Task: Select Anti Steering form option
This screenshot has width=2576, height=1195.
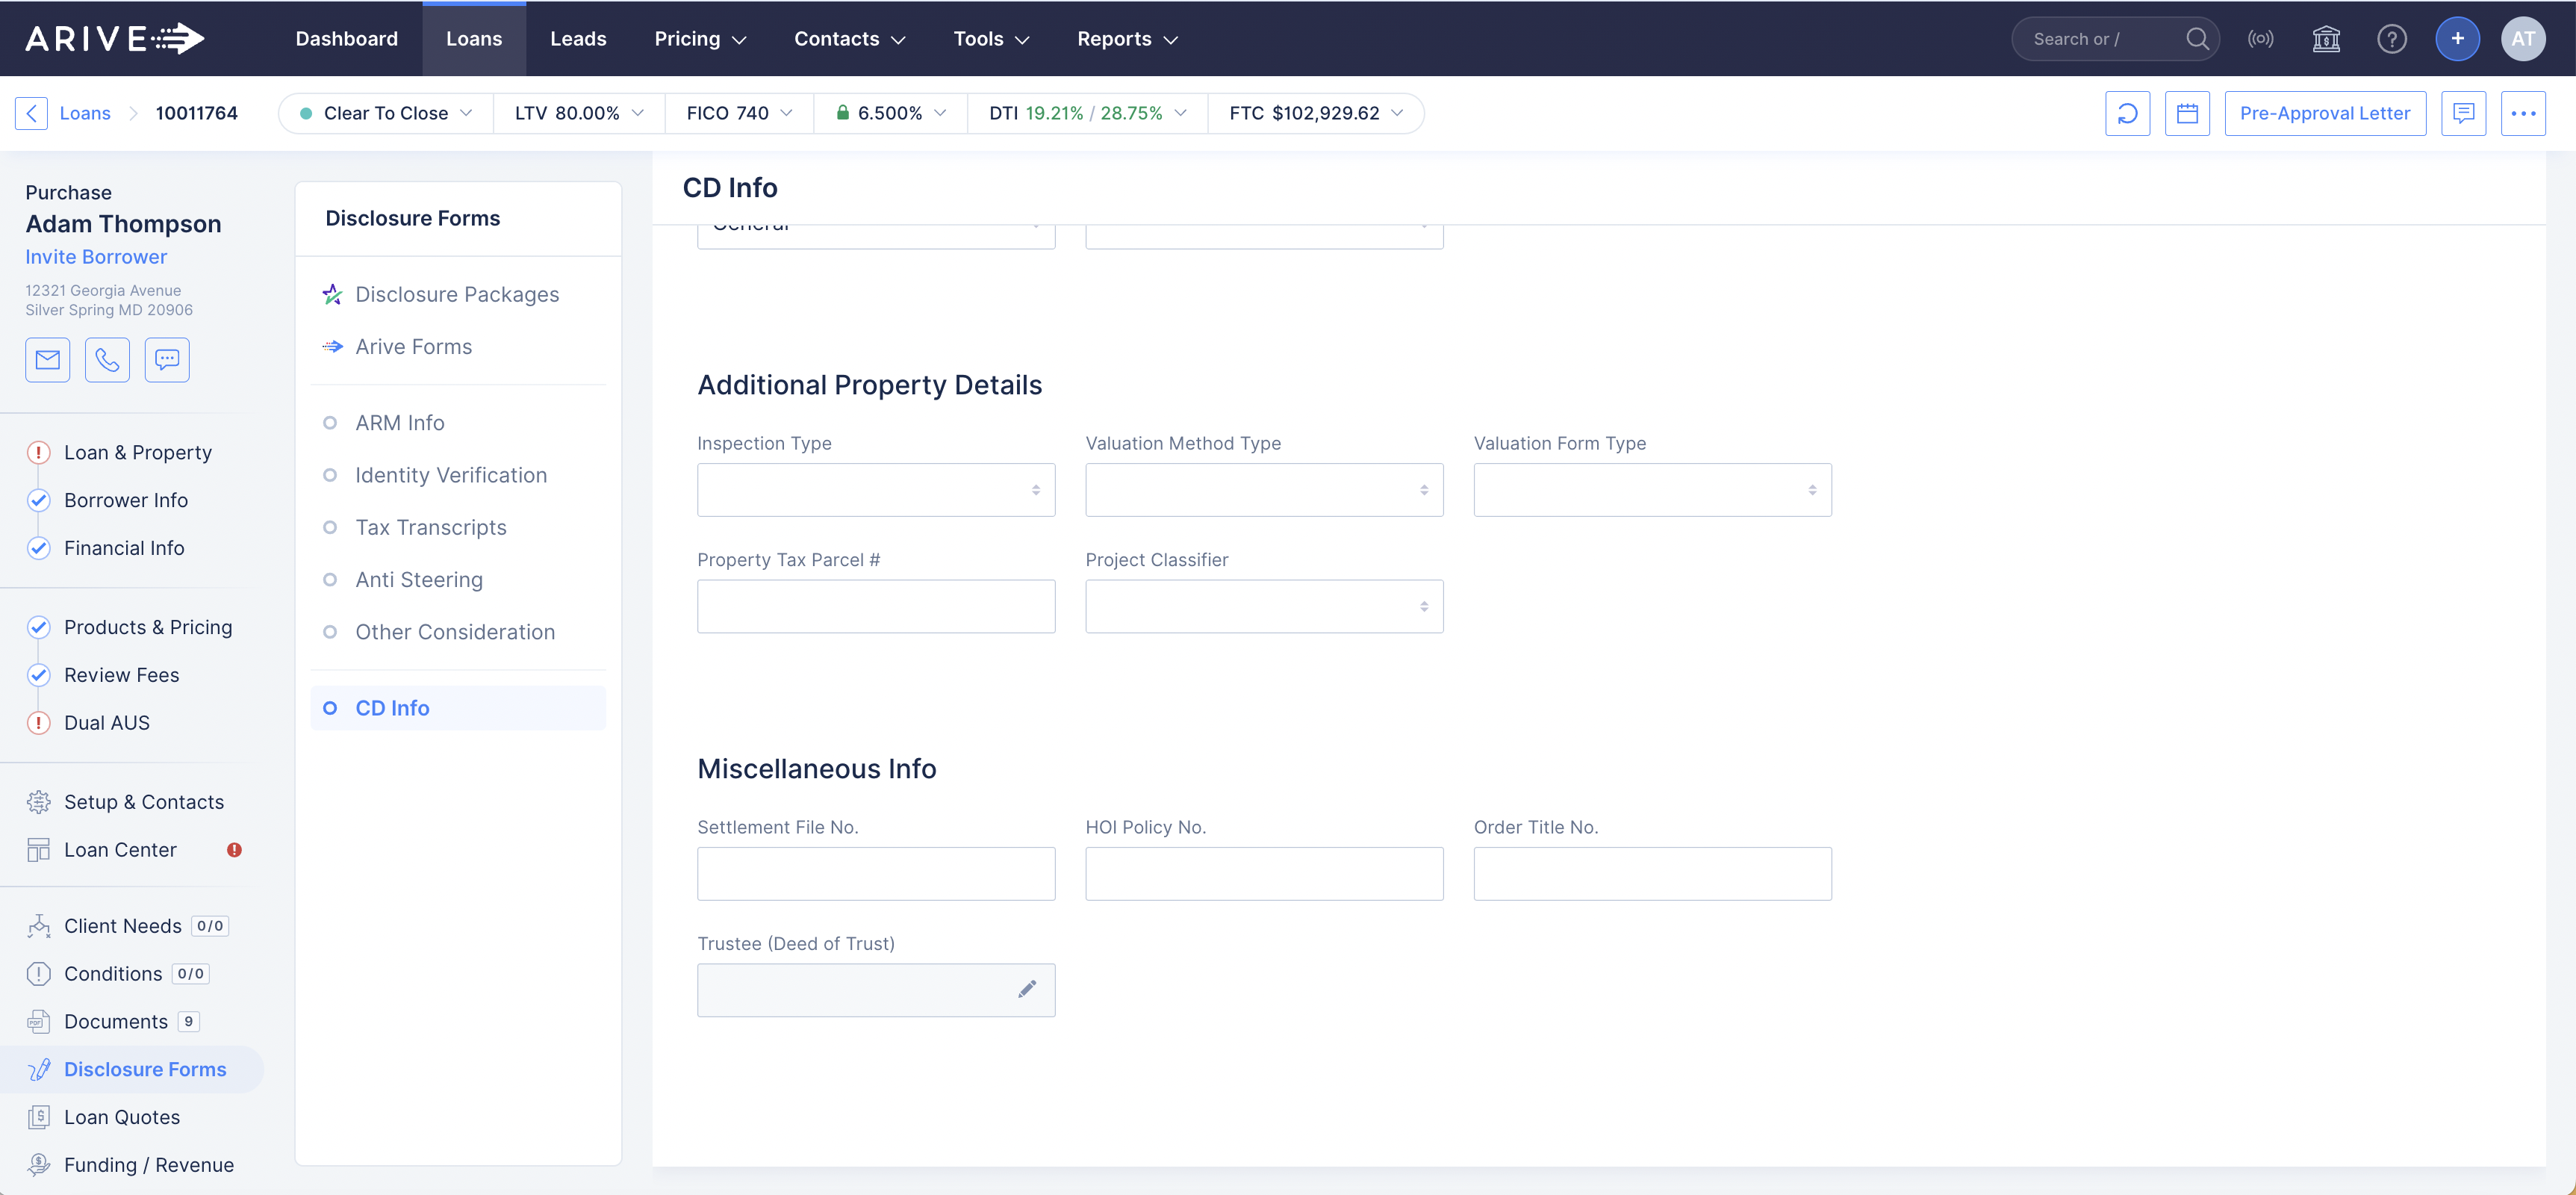Action: [x=418, y=580]
